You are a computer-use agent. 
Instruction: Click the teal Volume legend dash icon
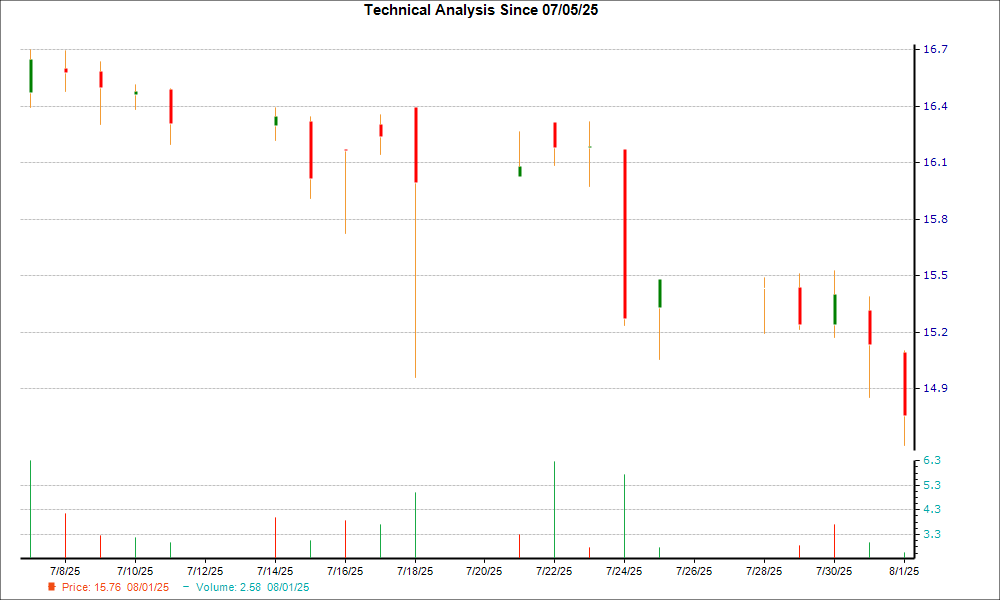(x=186, y=587)
